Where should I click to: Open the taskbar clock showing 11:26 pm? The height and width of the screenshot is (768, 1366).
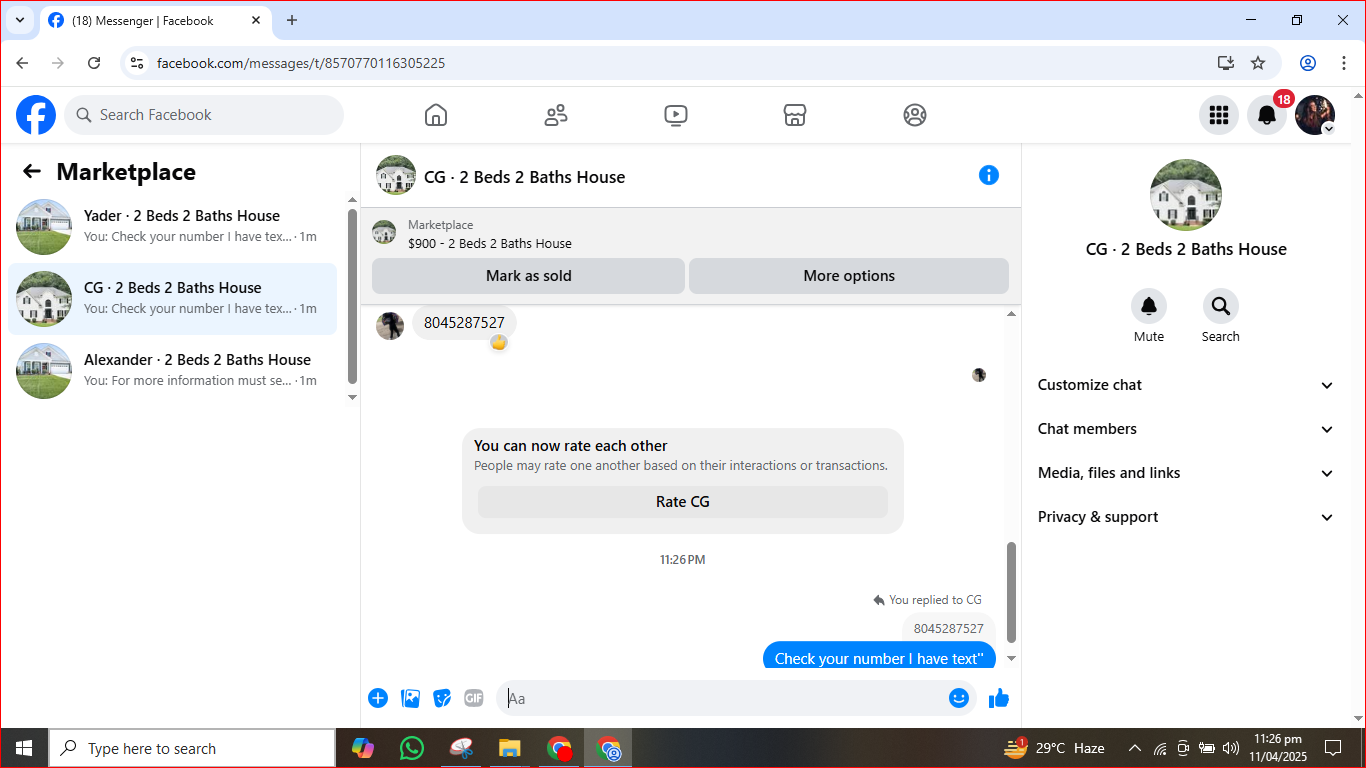click(x=1277, y=748)
